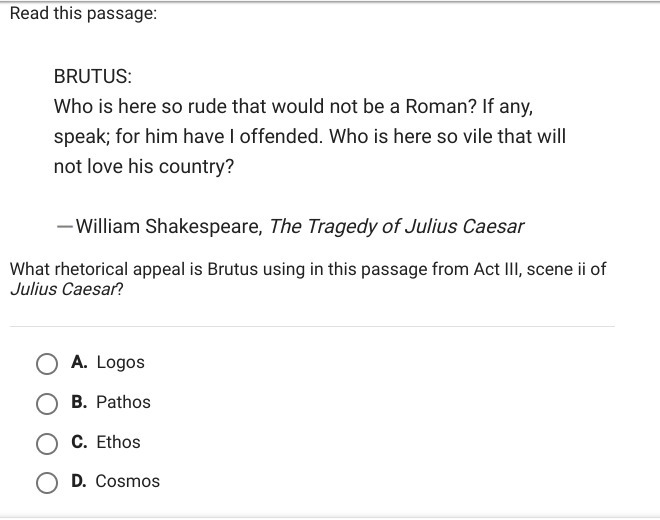
Task: Click the 'Pathos' answer text
Action: point(123,402)
